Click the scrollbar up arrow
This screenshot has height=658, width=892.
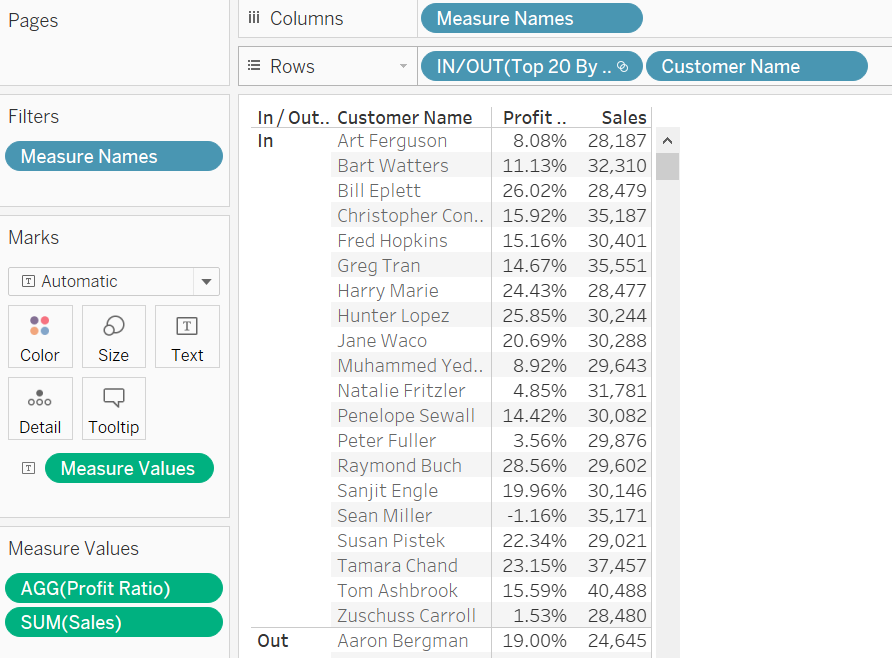(x=667, y=140)
